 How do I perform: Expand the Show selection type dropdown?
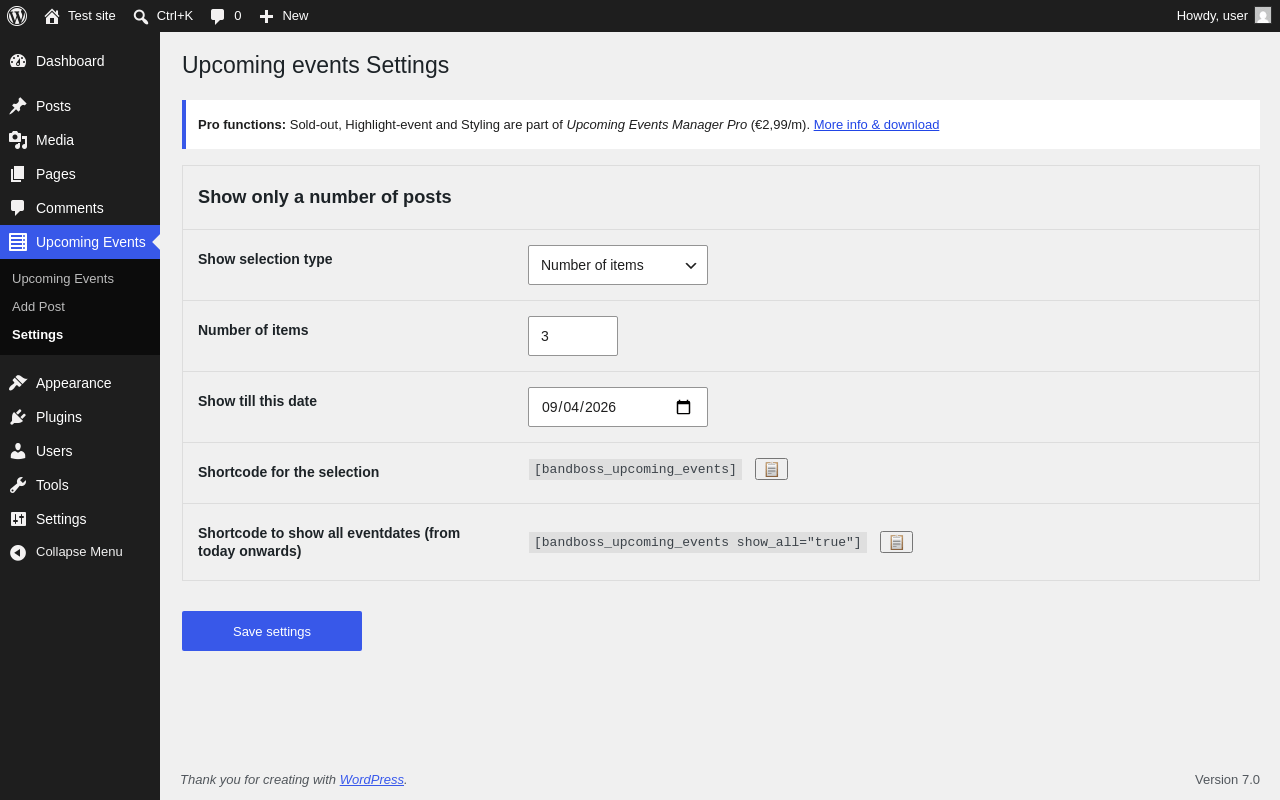(x=618, y=265)
